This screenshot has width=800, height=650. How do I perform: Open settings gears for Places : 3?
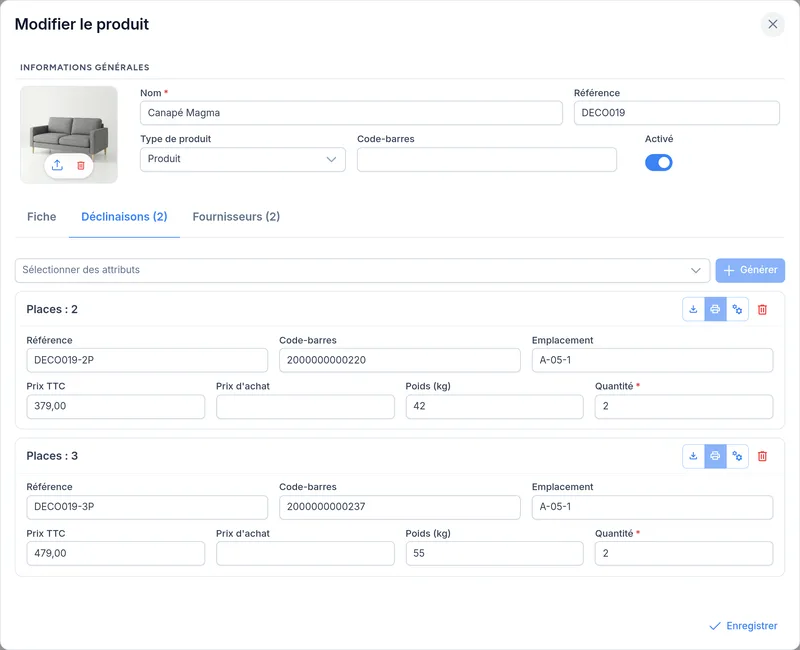[737, 456]
